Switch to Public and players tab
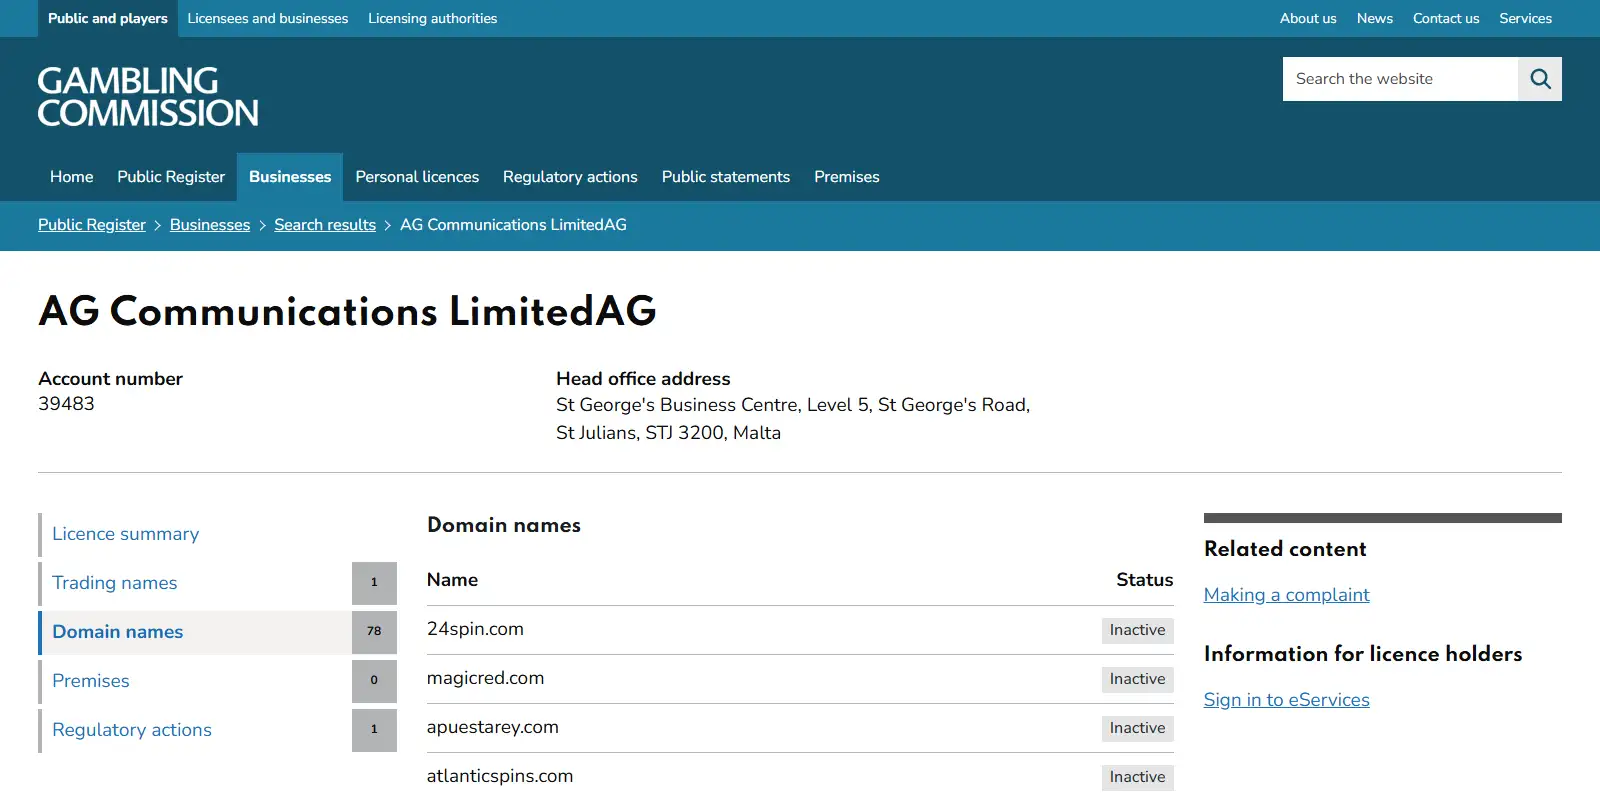Screen dimensions: 1600x795 [108, 19]
